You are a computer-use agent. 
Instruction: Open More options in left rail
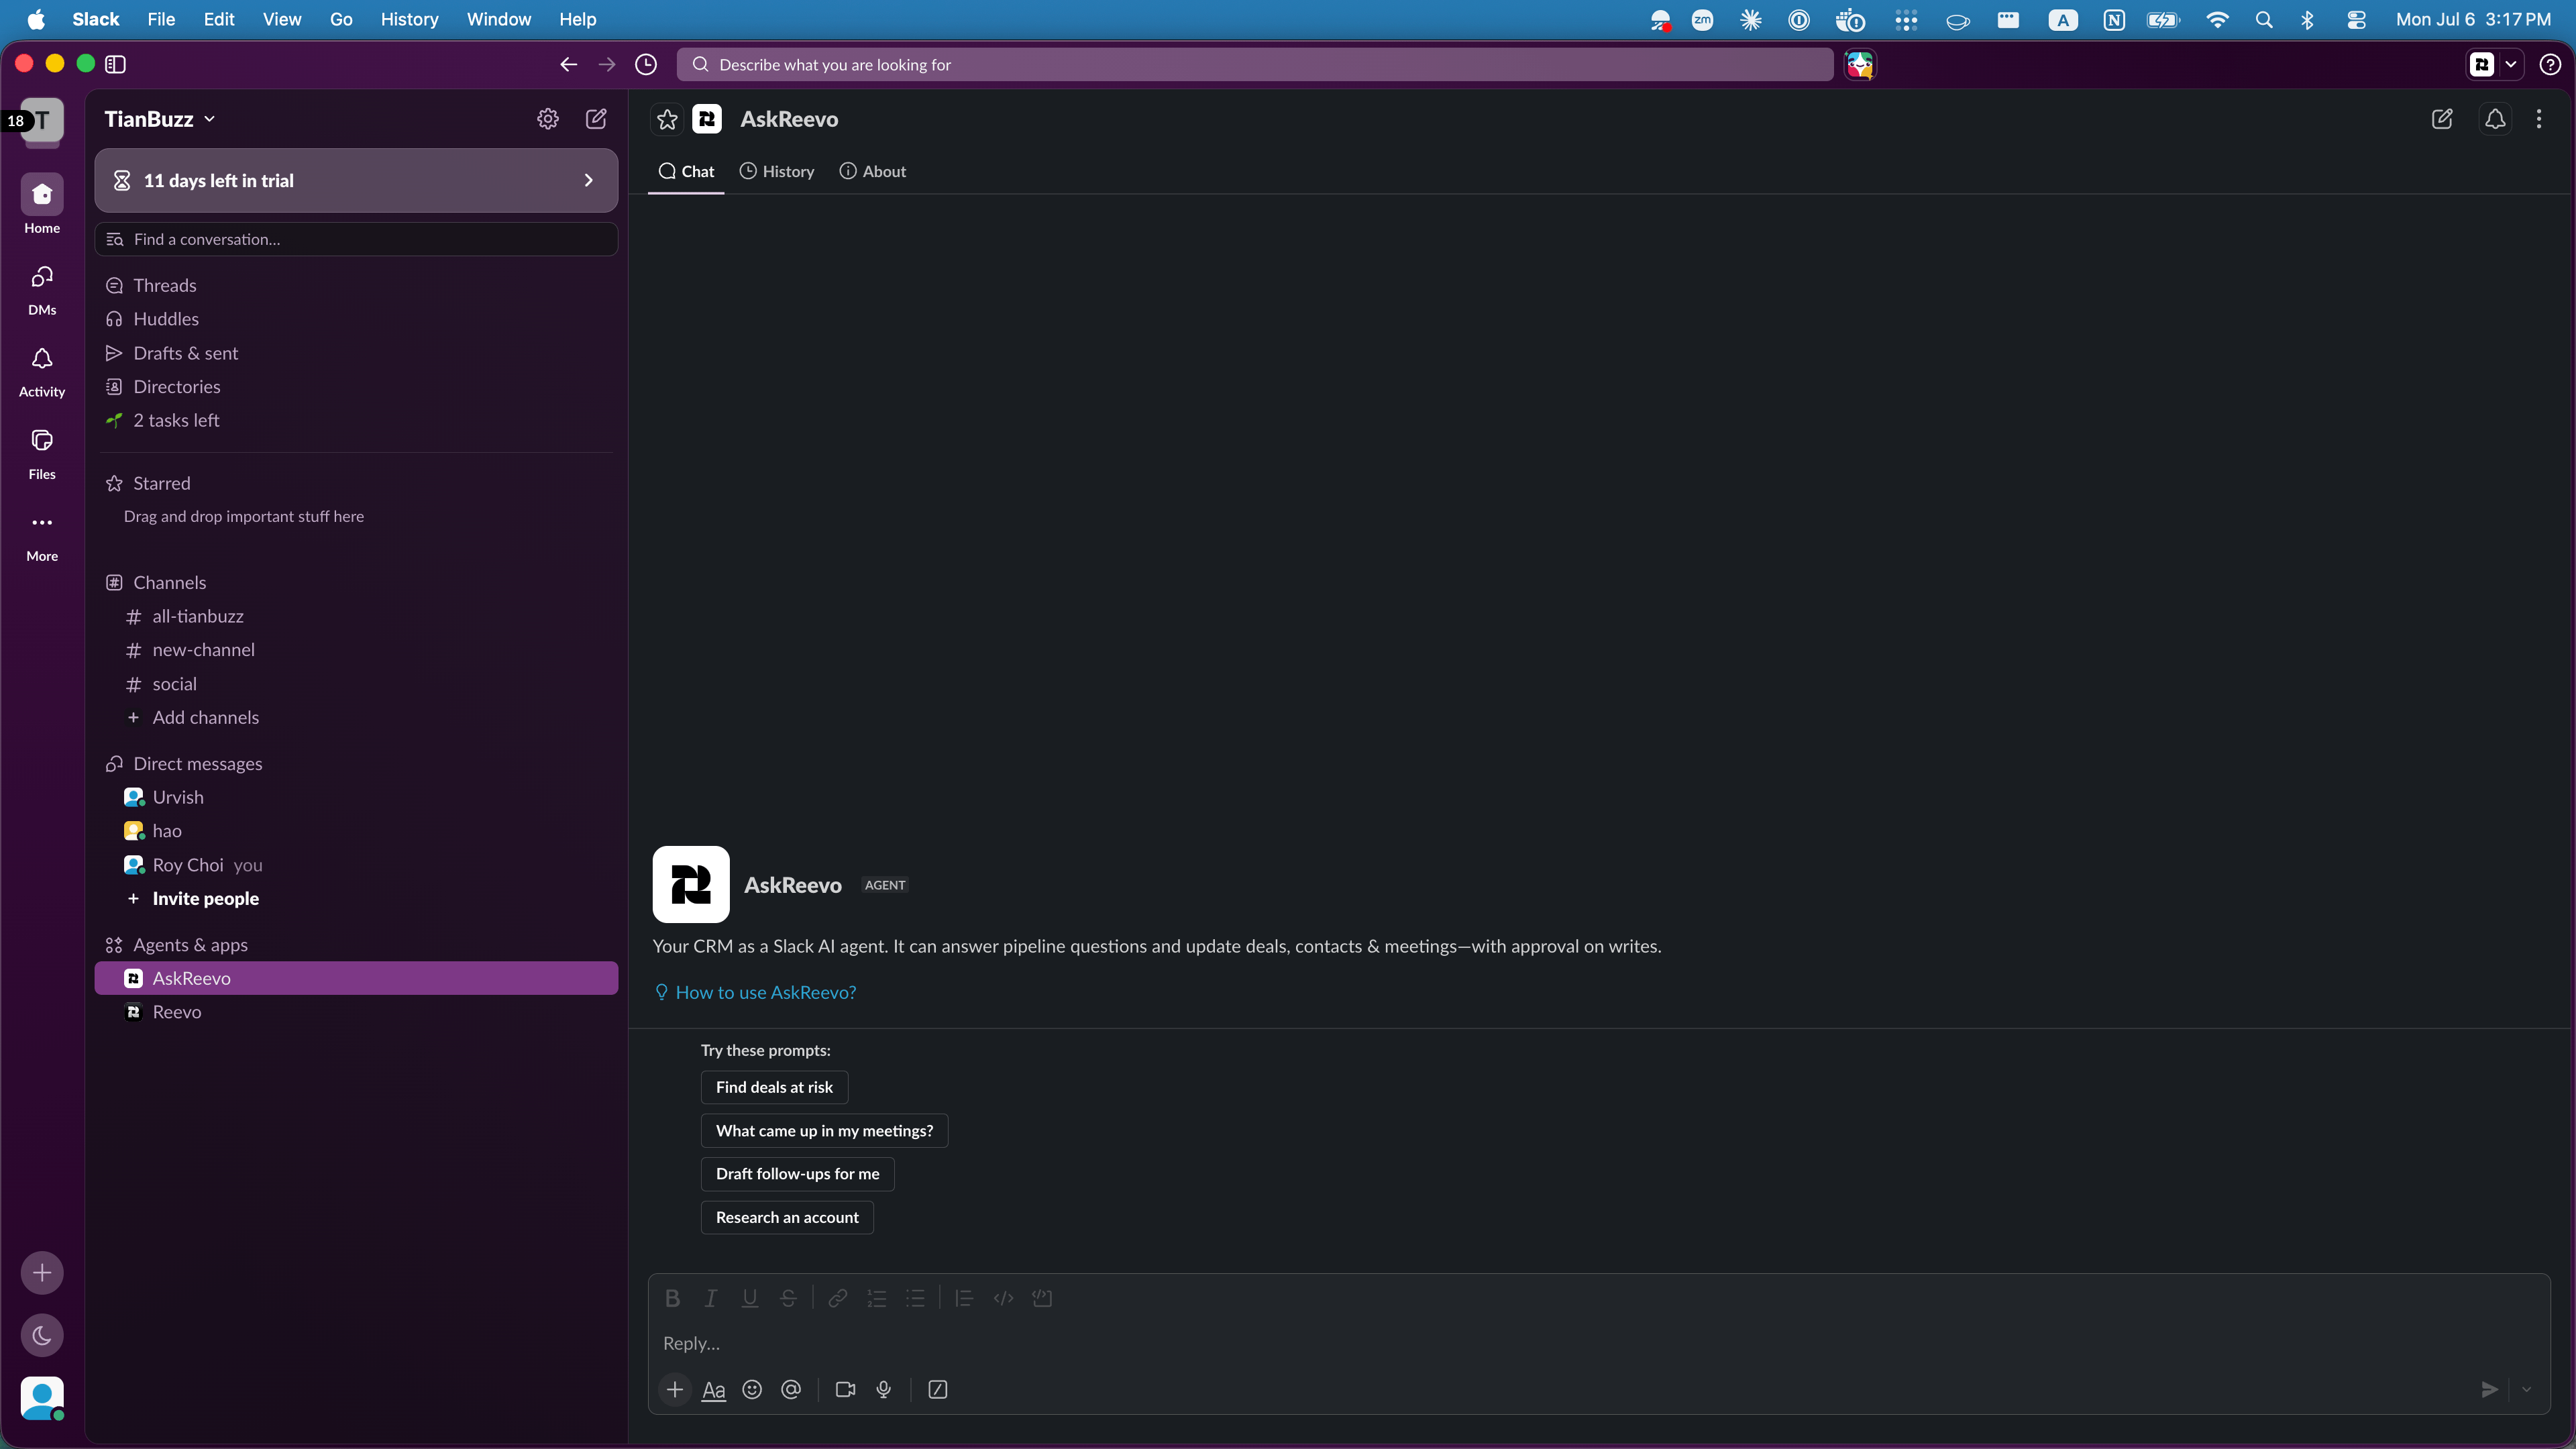tap(42, 536)
